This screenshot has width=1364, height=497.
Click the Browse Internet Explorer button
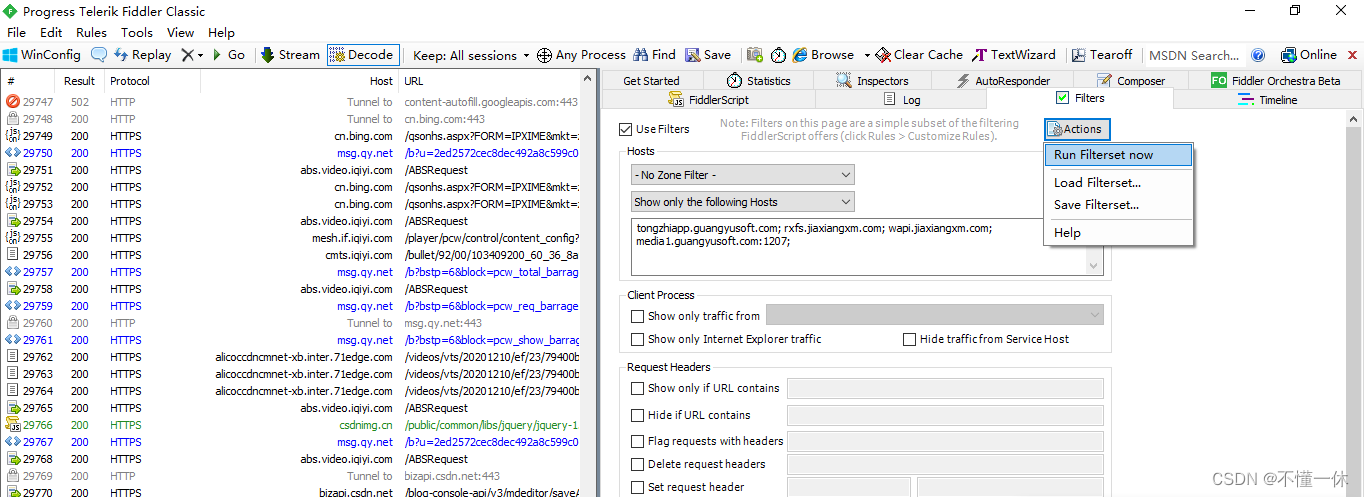coord(823,55)
